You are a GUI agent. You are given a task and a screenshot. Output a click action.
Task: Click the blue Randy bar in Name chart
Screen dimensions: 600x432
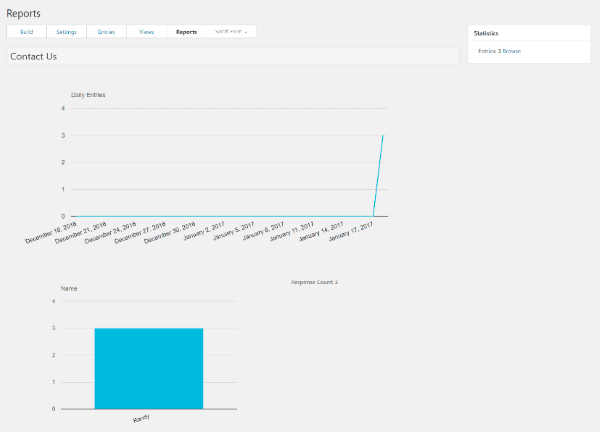click(x=148, y=367)
